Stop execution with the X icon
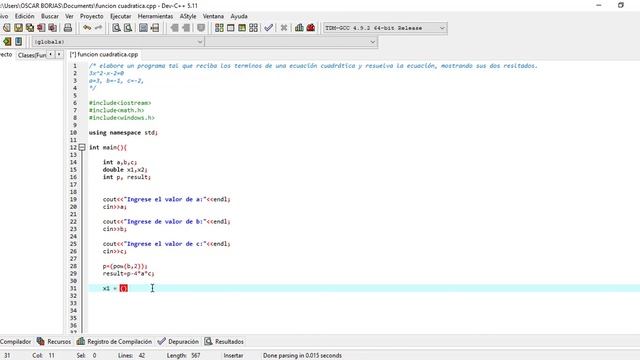Screen dimensions: 640x360 pos(284,28)
